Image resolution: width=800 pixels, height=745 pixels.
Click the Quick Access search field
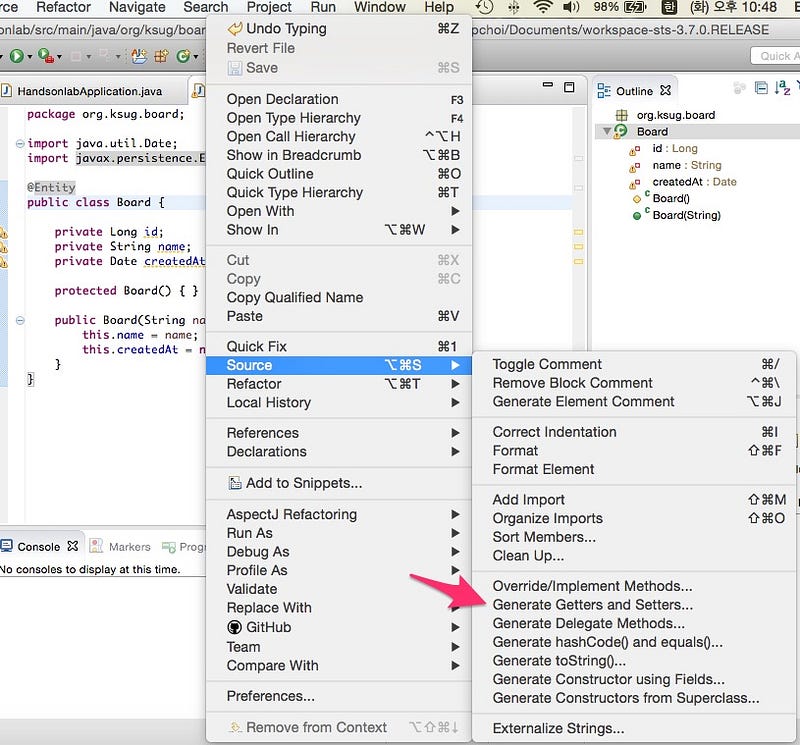[776, 56]
